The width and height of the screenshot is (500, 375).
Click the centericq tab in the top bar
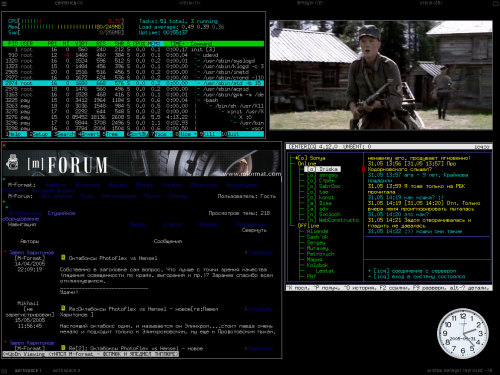point(68,3)
